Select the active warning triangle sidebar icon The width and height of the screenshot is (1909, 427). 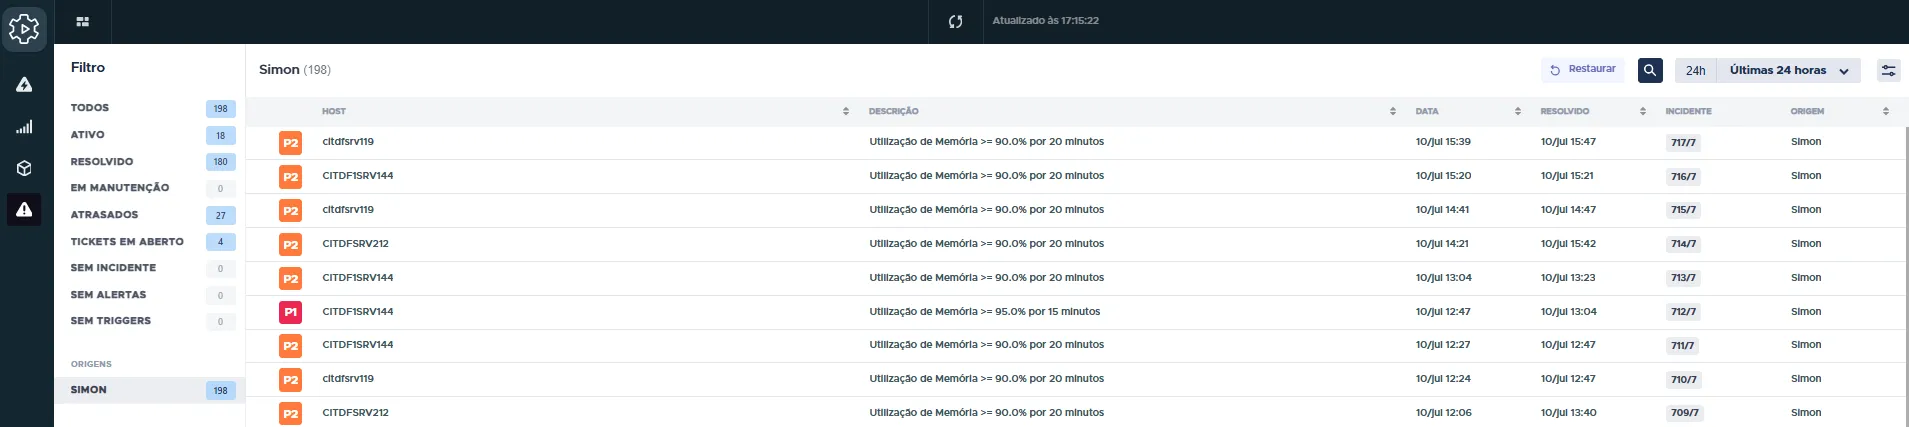tap(24, 209)
